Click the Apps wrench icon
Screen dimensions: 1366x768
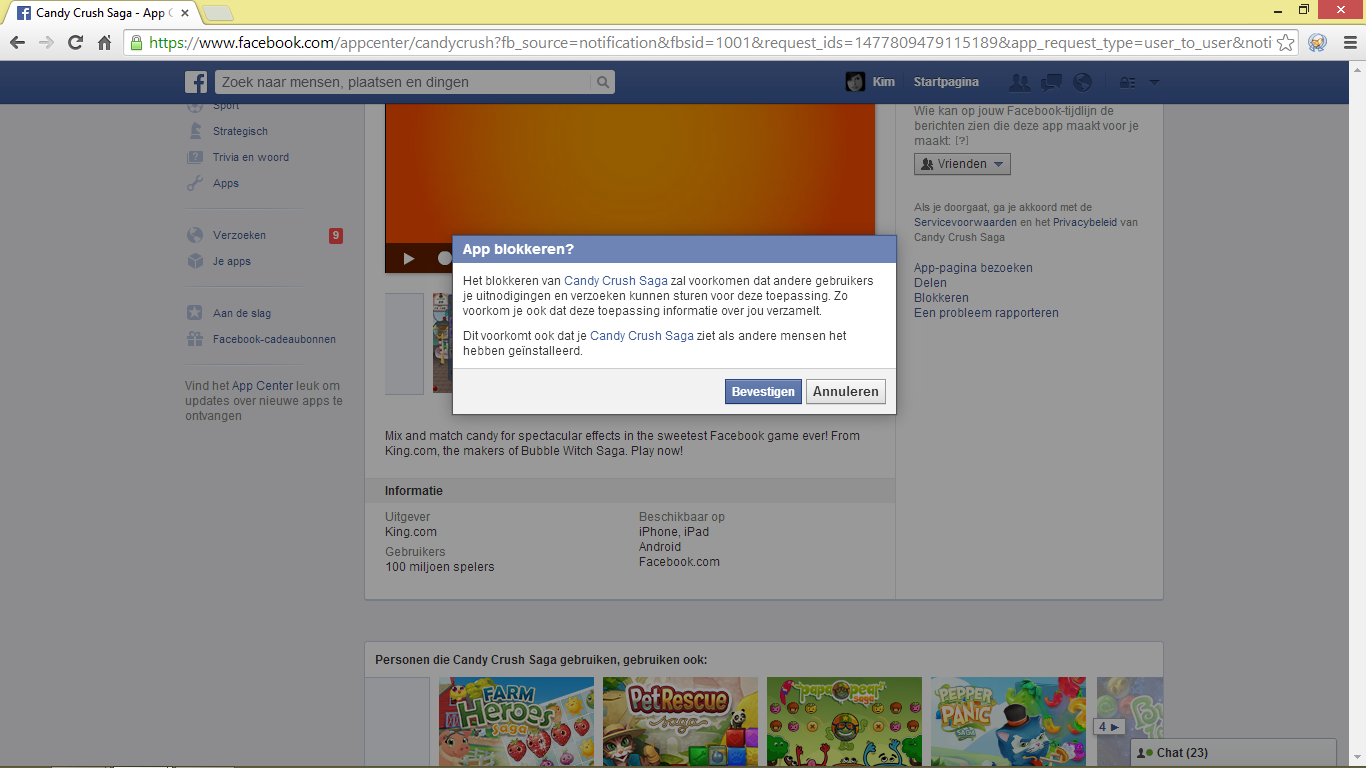click(x=195, y=183)
